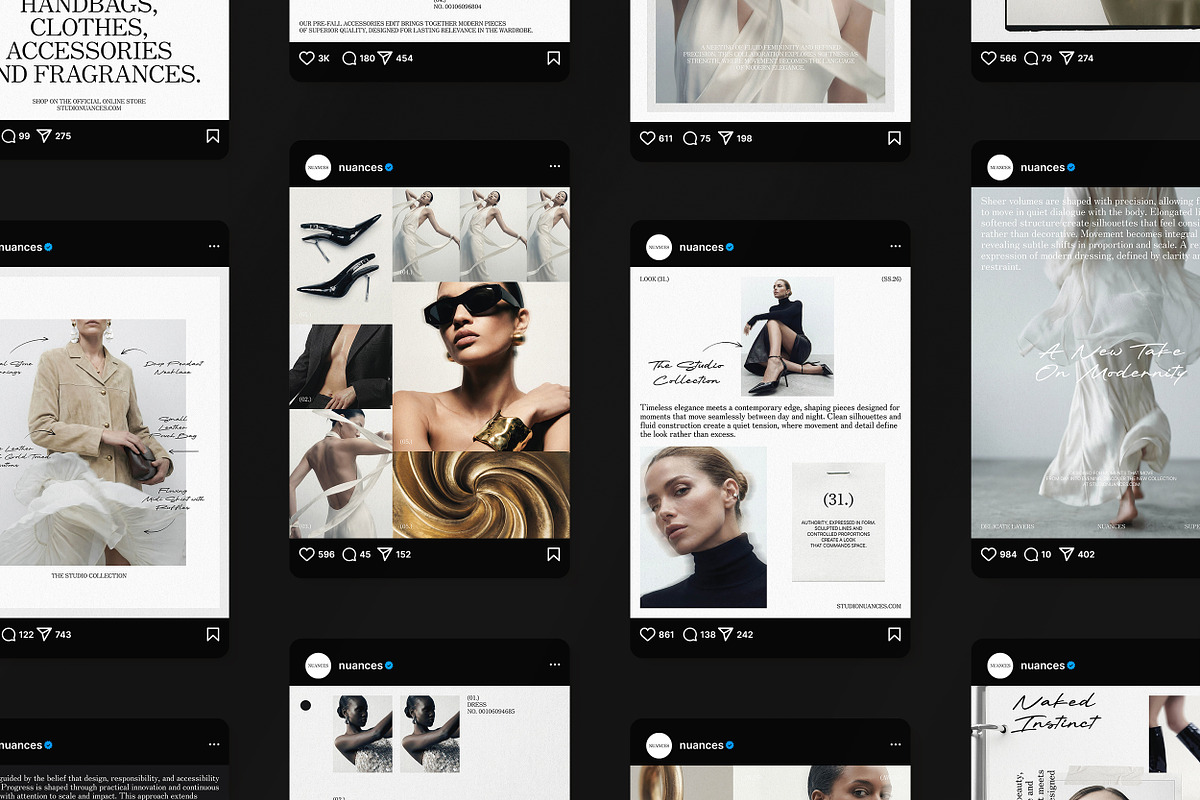Screen dimensions: 1200x800
Task: Open STUDIONUANCES.COM link in Look 31 post
Action: pos(869,606)
